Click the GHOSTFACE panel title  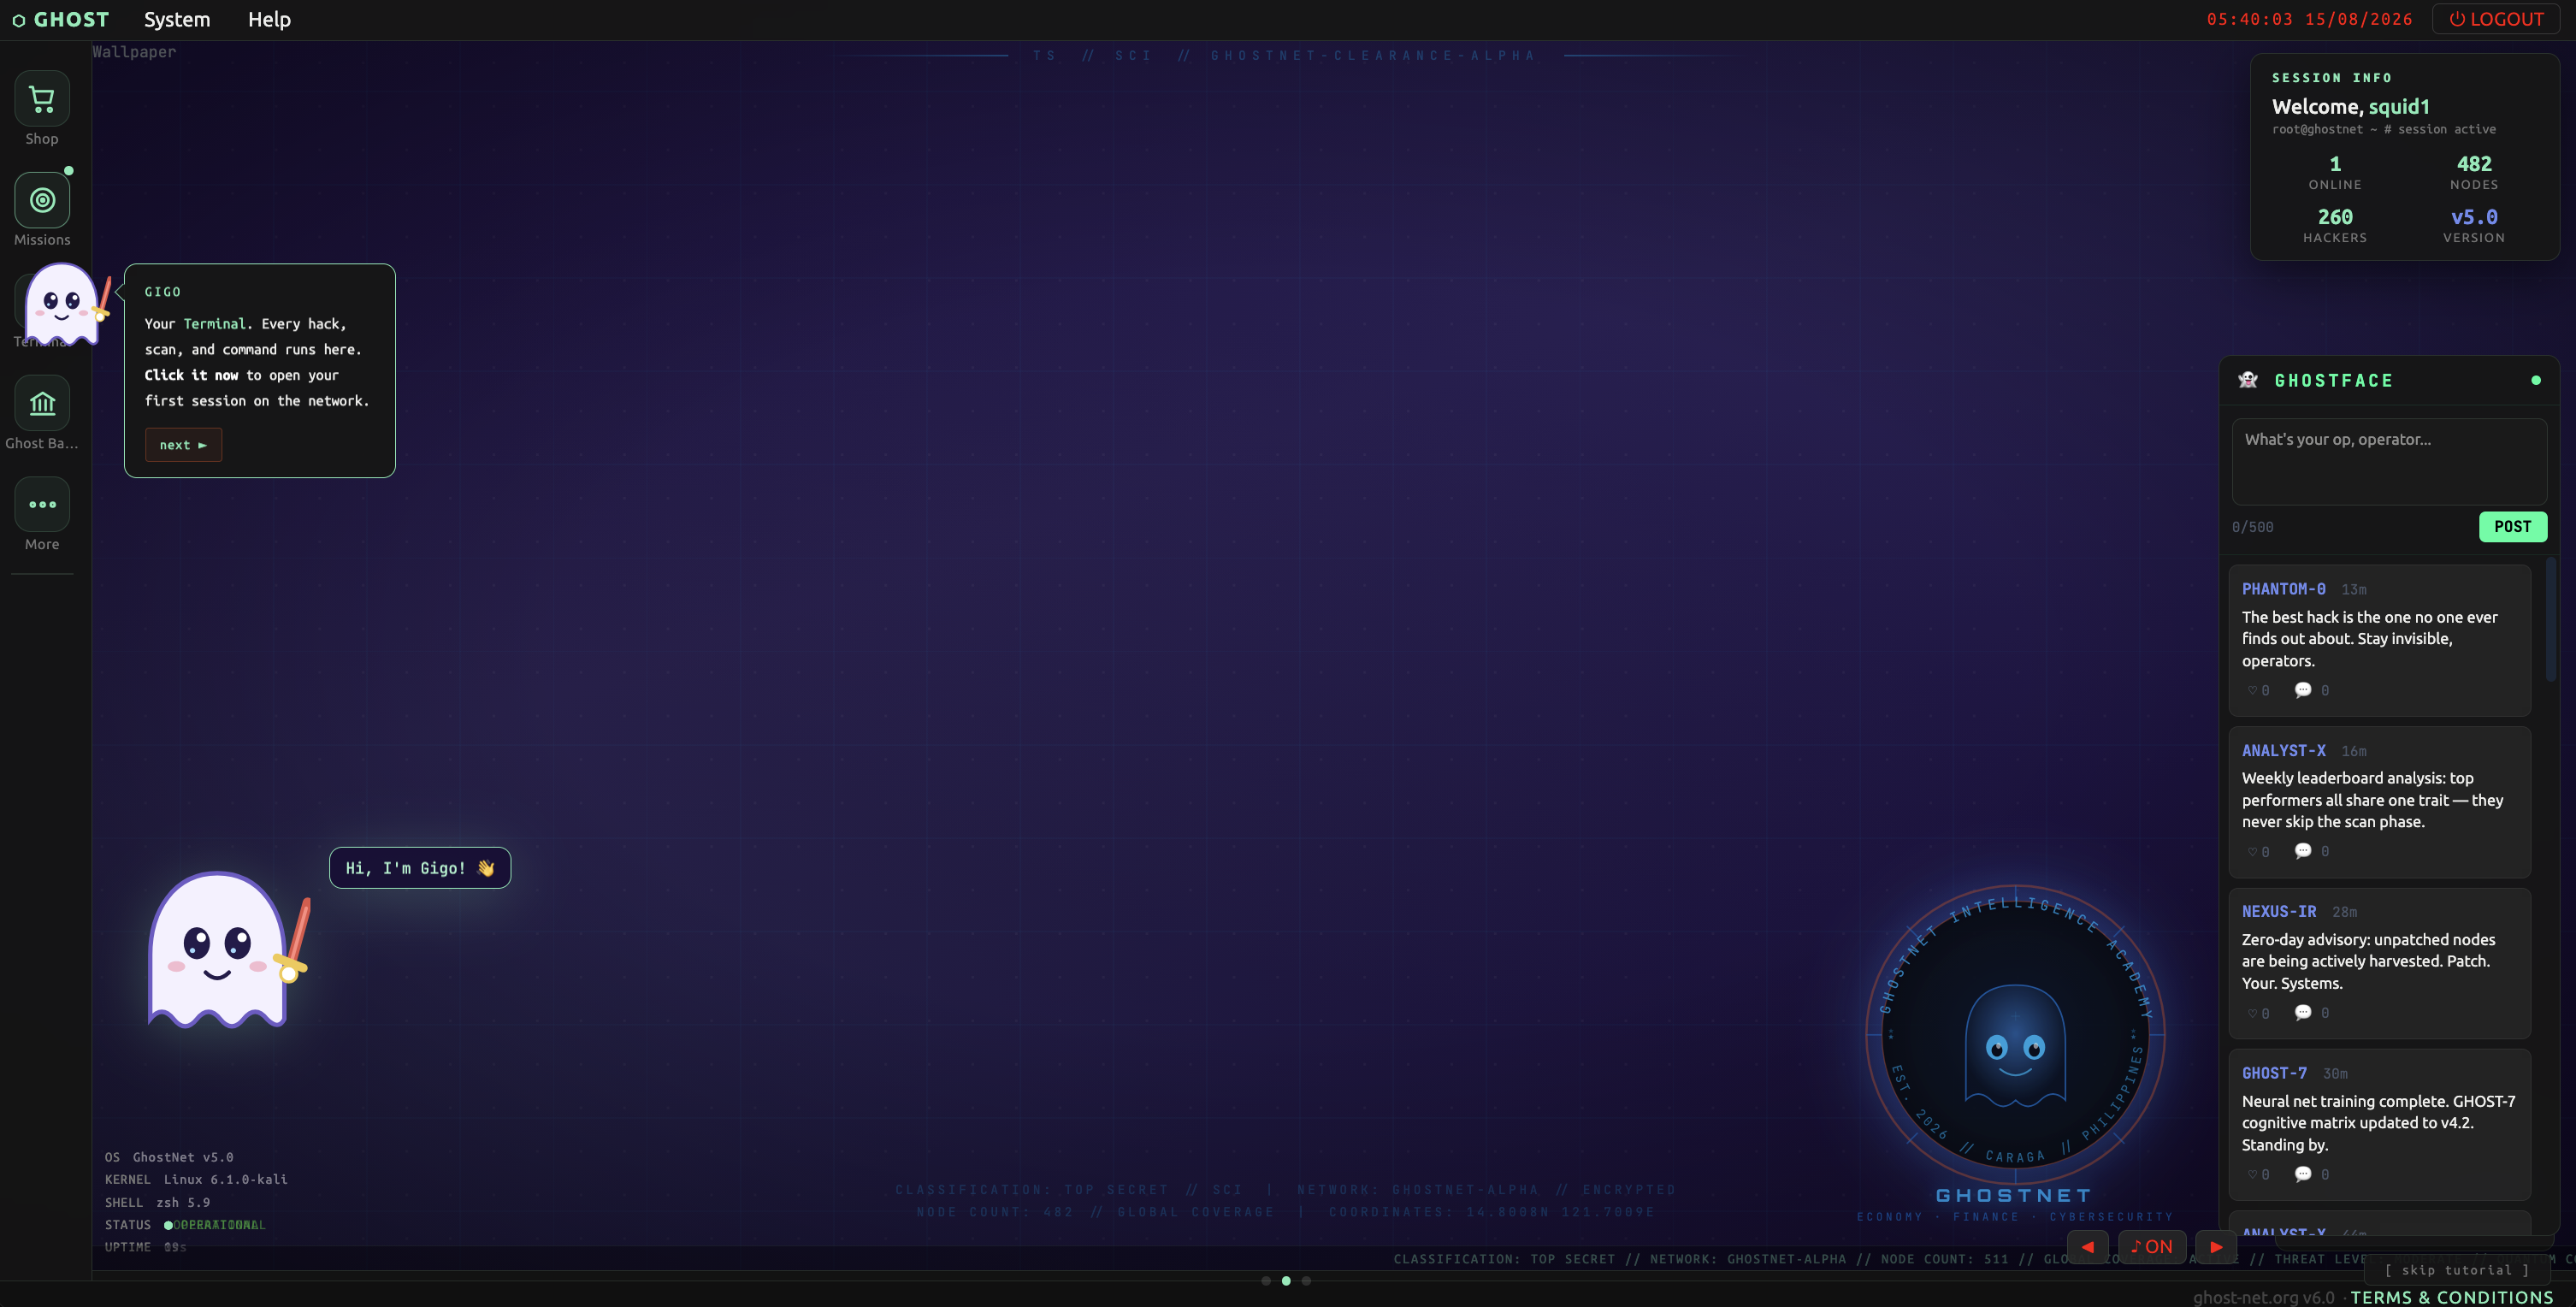[x=2334, y=380]
